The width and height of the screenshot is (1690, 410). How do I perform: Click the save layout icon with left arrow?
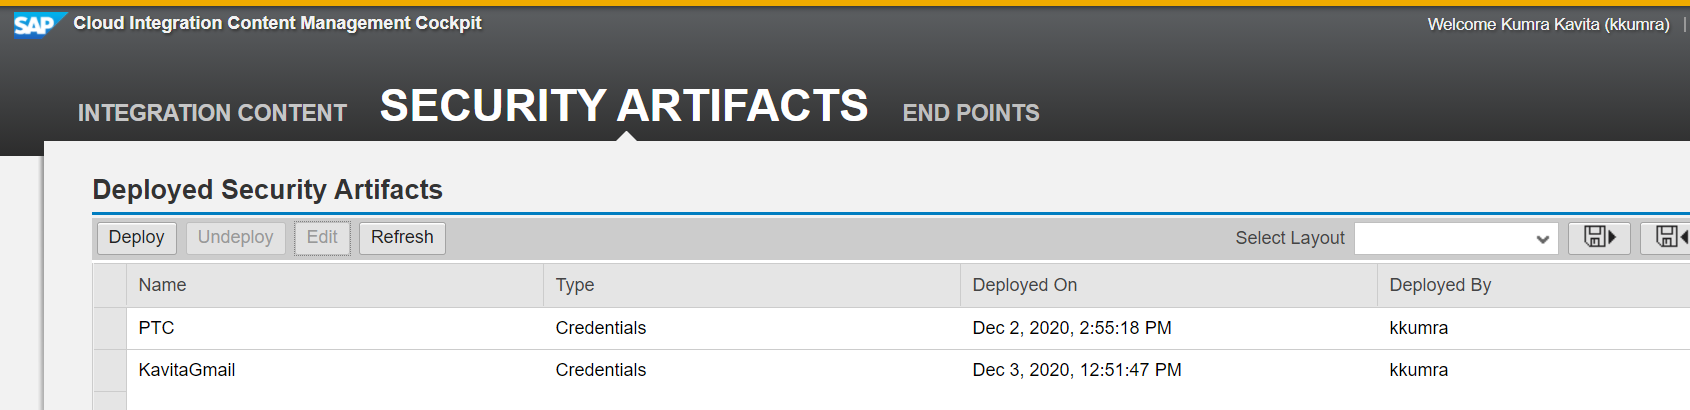point(1668,238)
